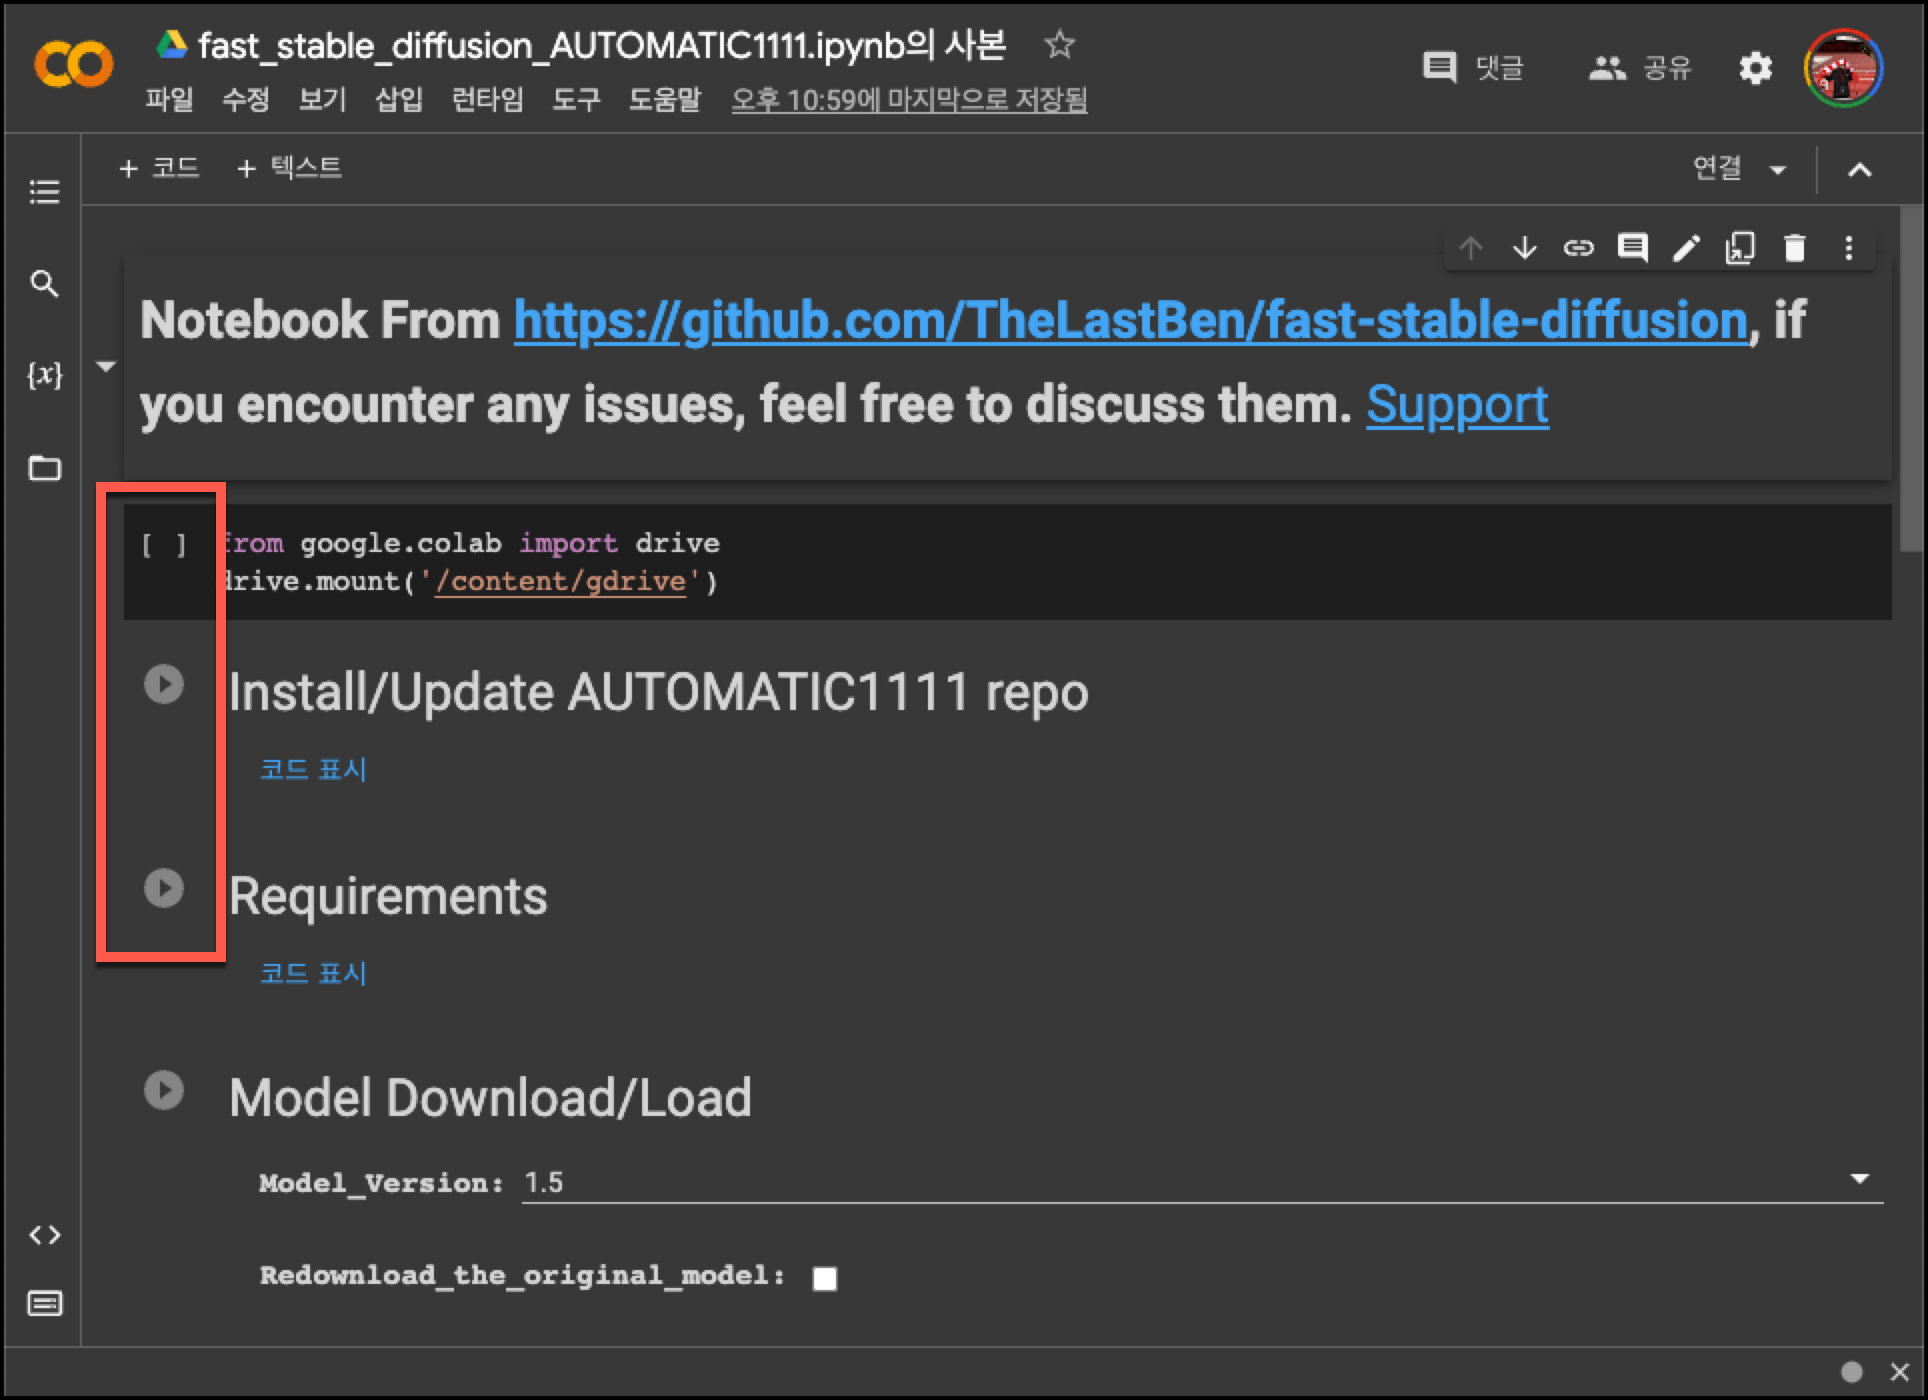Open the search panel in left sidebar
Screen dimensions: 1928x1400
coord(44,284)
